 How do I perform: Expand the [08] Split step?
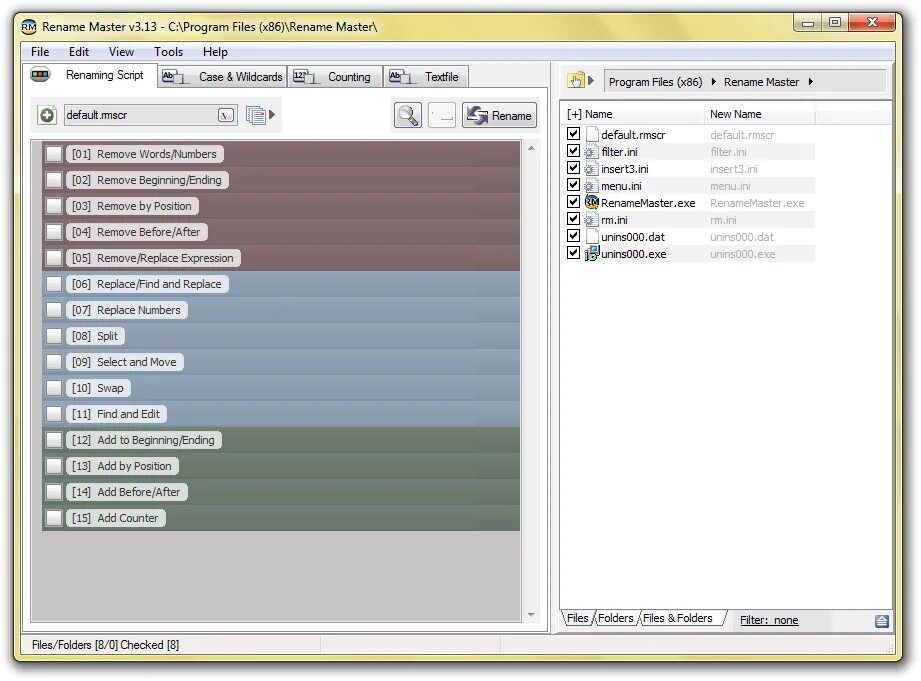[x=95, y=336]
